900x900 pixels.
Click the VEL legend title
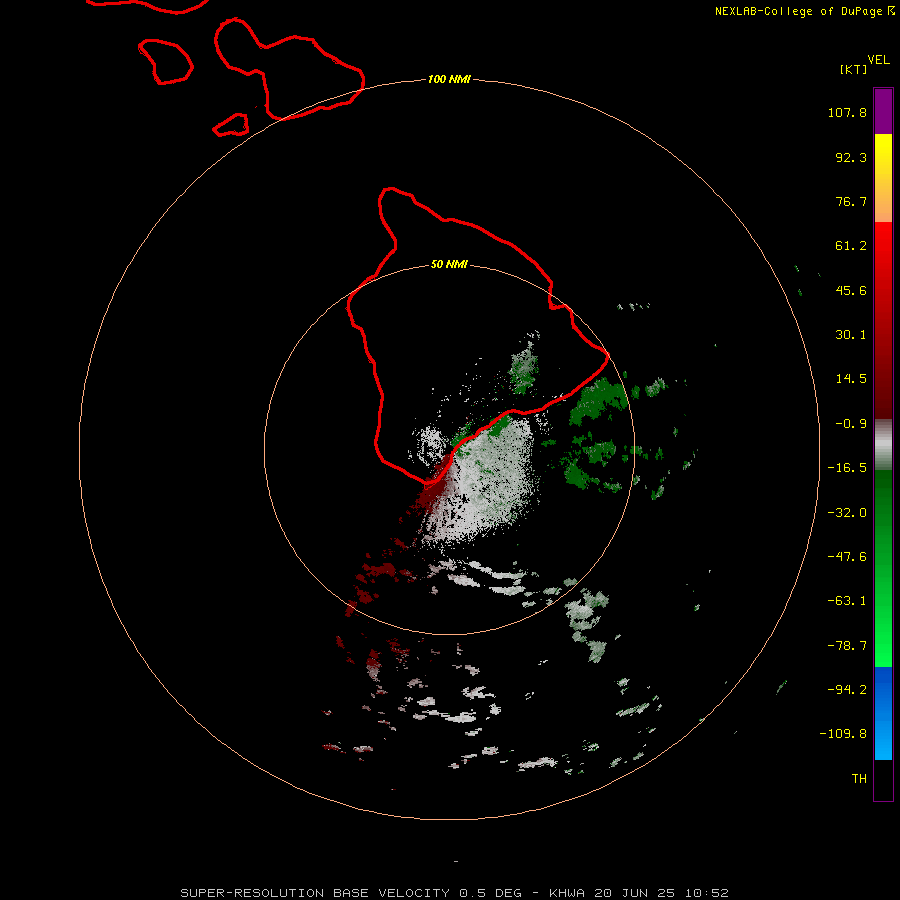[x=878, y=60]
